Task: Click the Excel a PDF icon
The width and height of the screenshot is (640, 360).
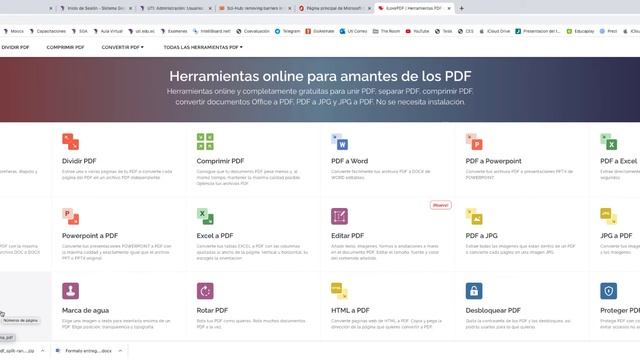Action: [x=205, y=216]
